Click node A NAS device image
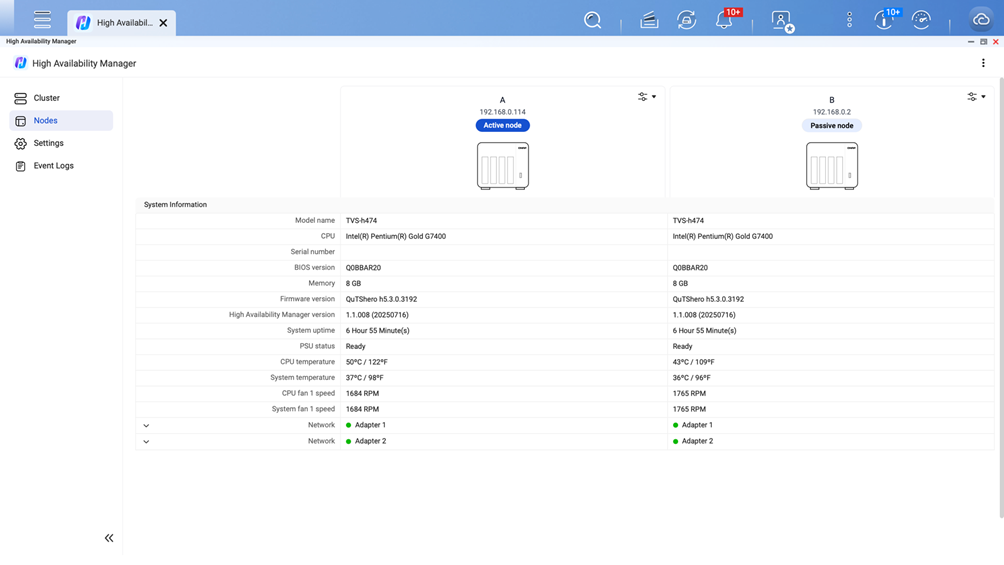The height and width of the screenshot is (565, 1004). pyautogui.click(x=503, y=166)
